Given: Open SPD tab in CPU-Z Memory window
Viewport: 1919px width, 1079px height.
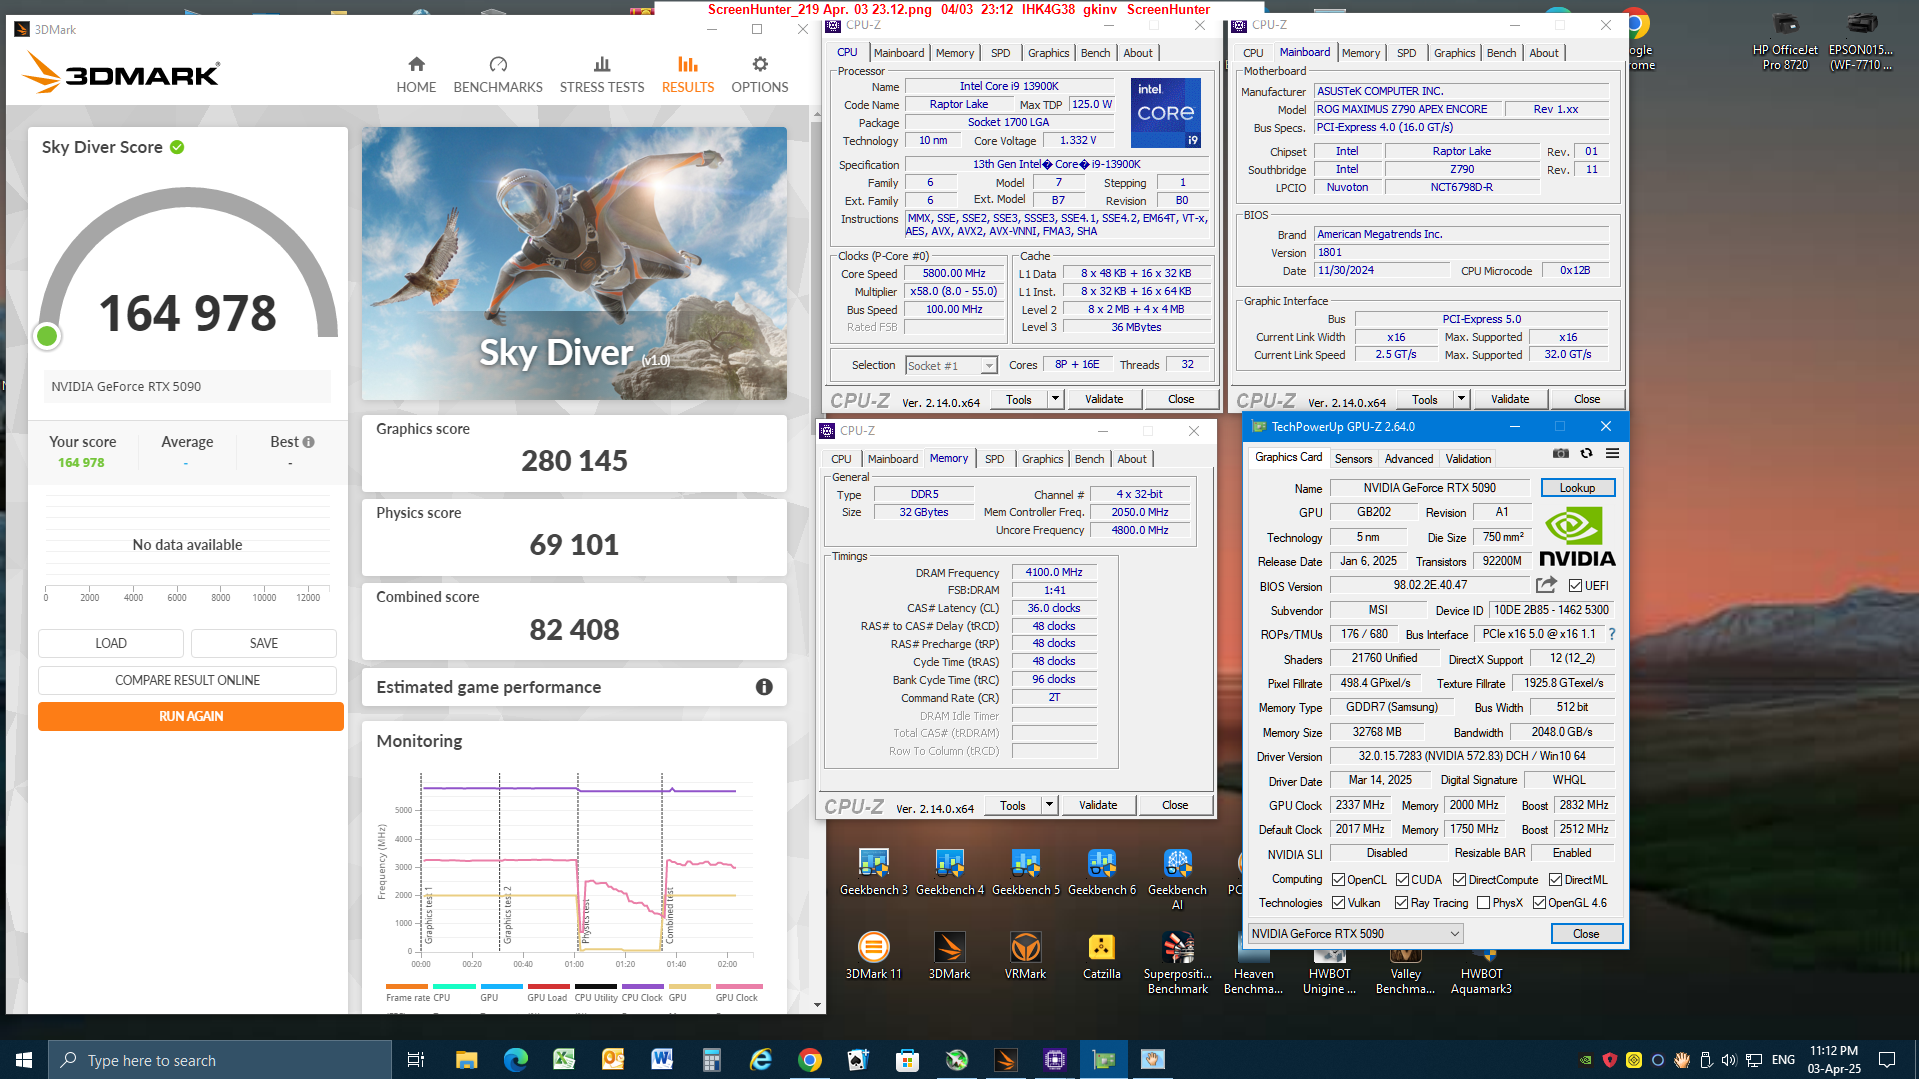Looking at the screenshot, I should pos(994,459).
